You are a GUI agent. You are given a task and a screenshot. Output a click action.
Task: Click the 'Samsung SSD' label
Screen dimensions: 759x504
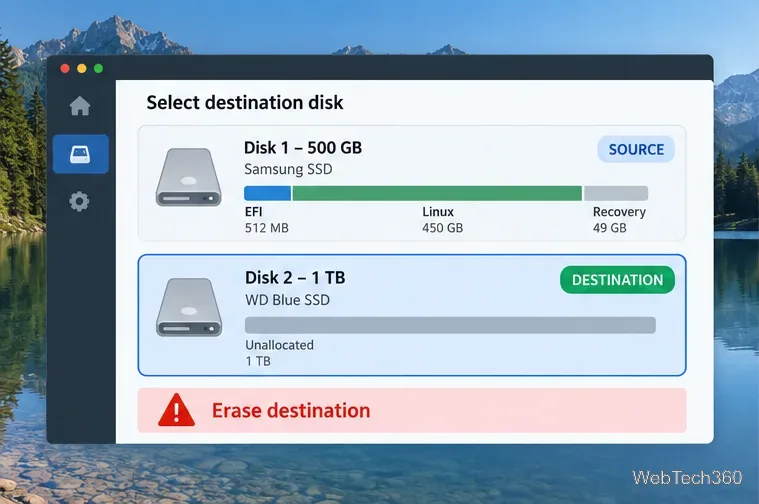click(288, 169)
